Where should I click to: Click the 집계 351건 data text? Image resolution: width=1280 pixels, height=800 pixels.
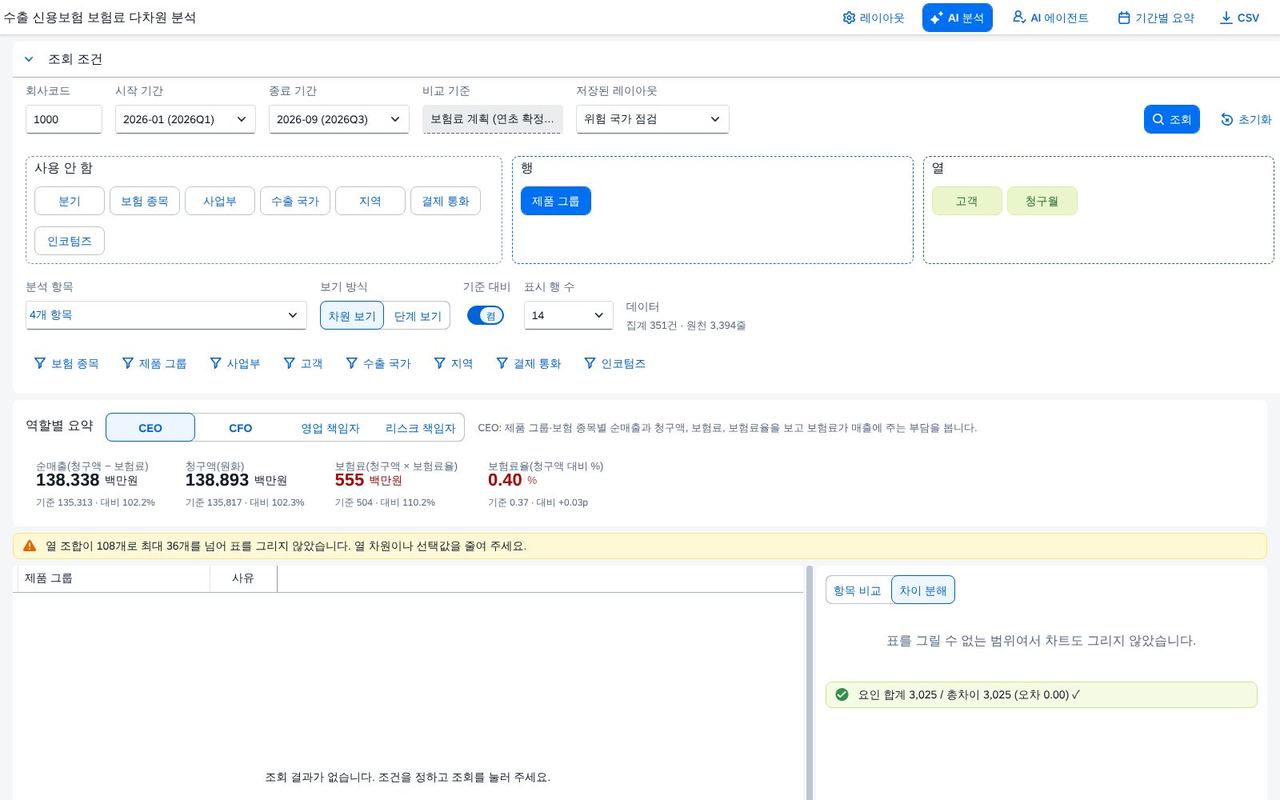(686, 325)
